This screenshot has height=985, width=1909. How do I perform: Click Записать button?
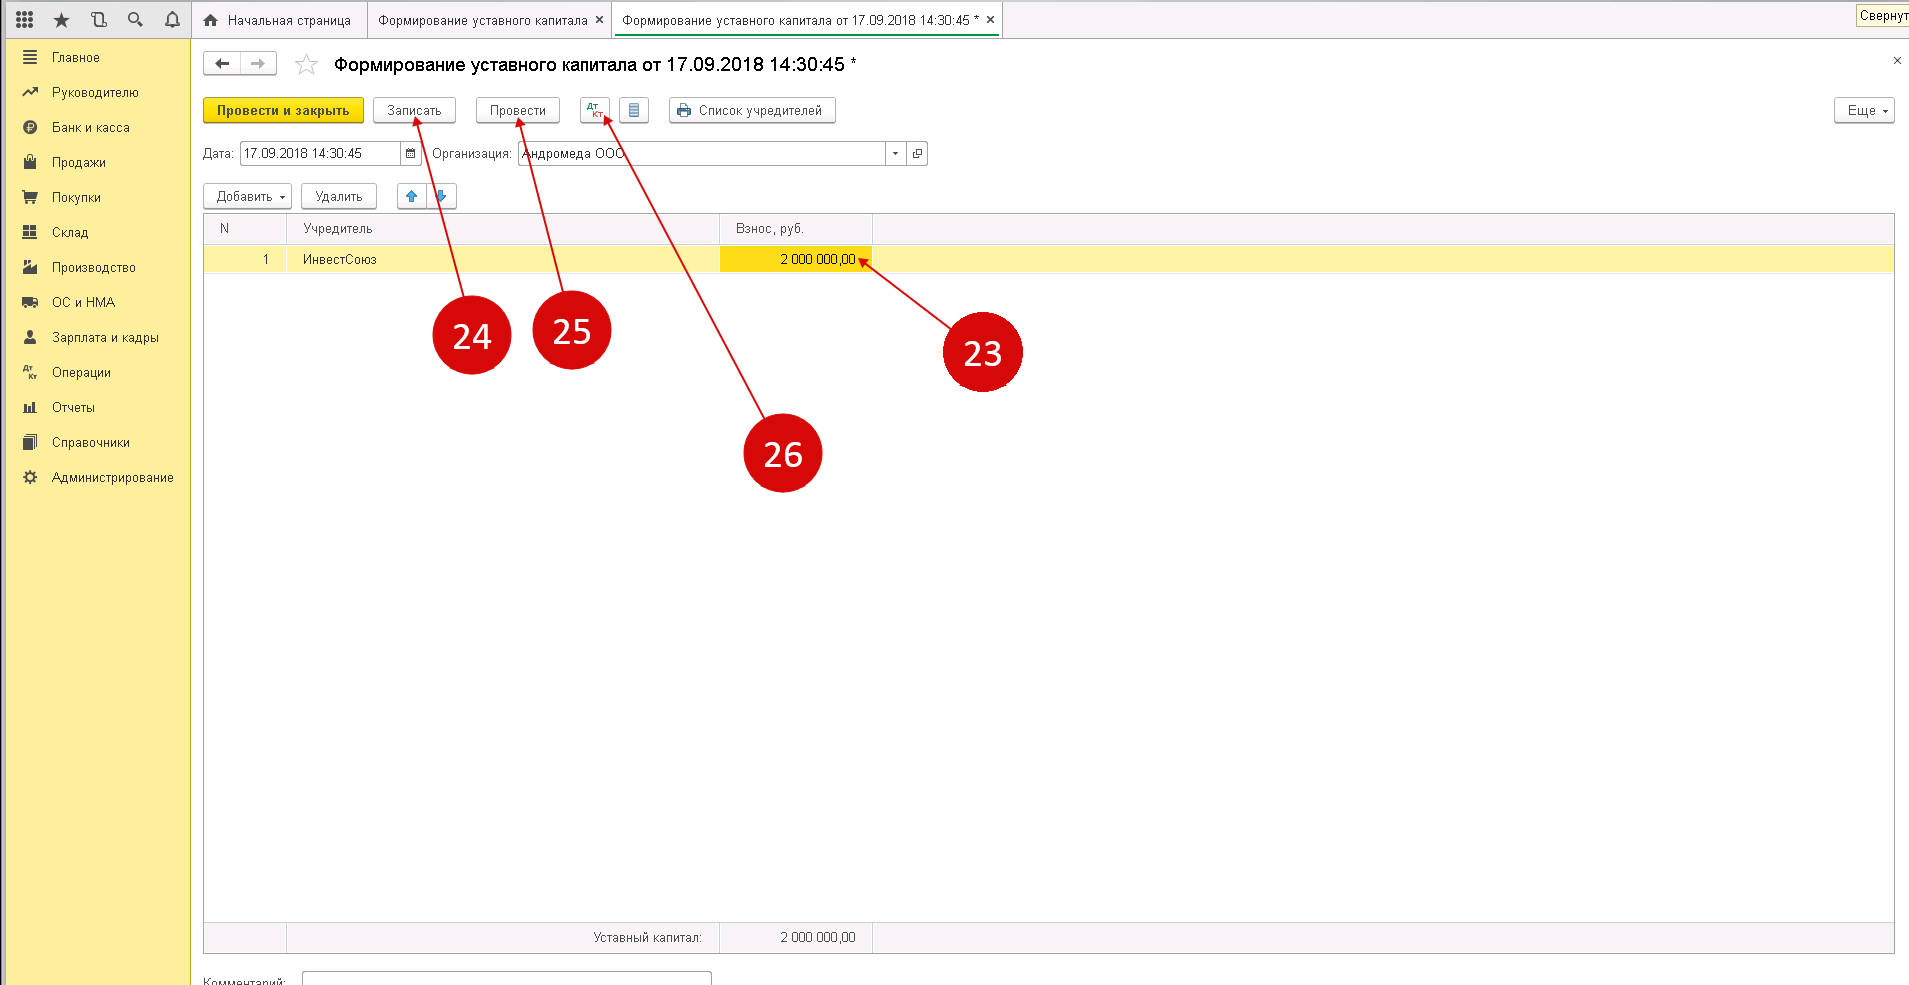click(x=414, y=110)
